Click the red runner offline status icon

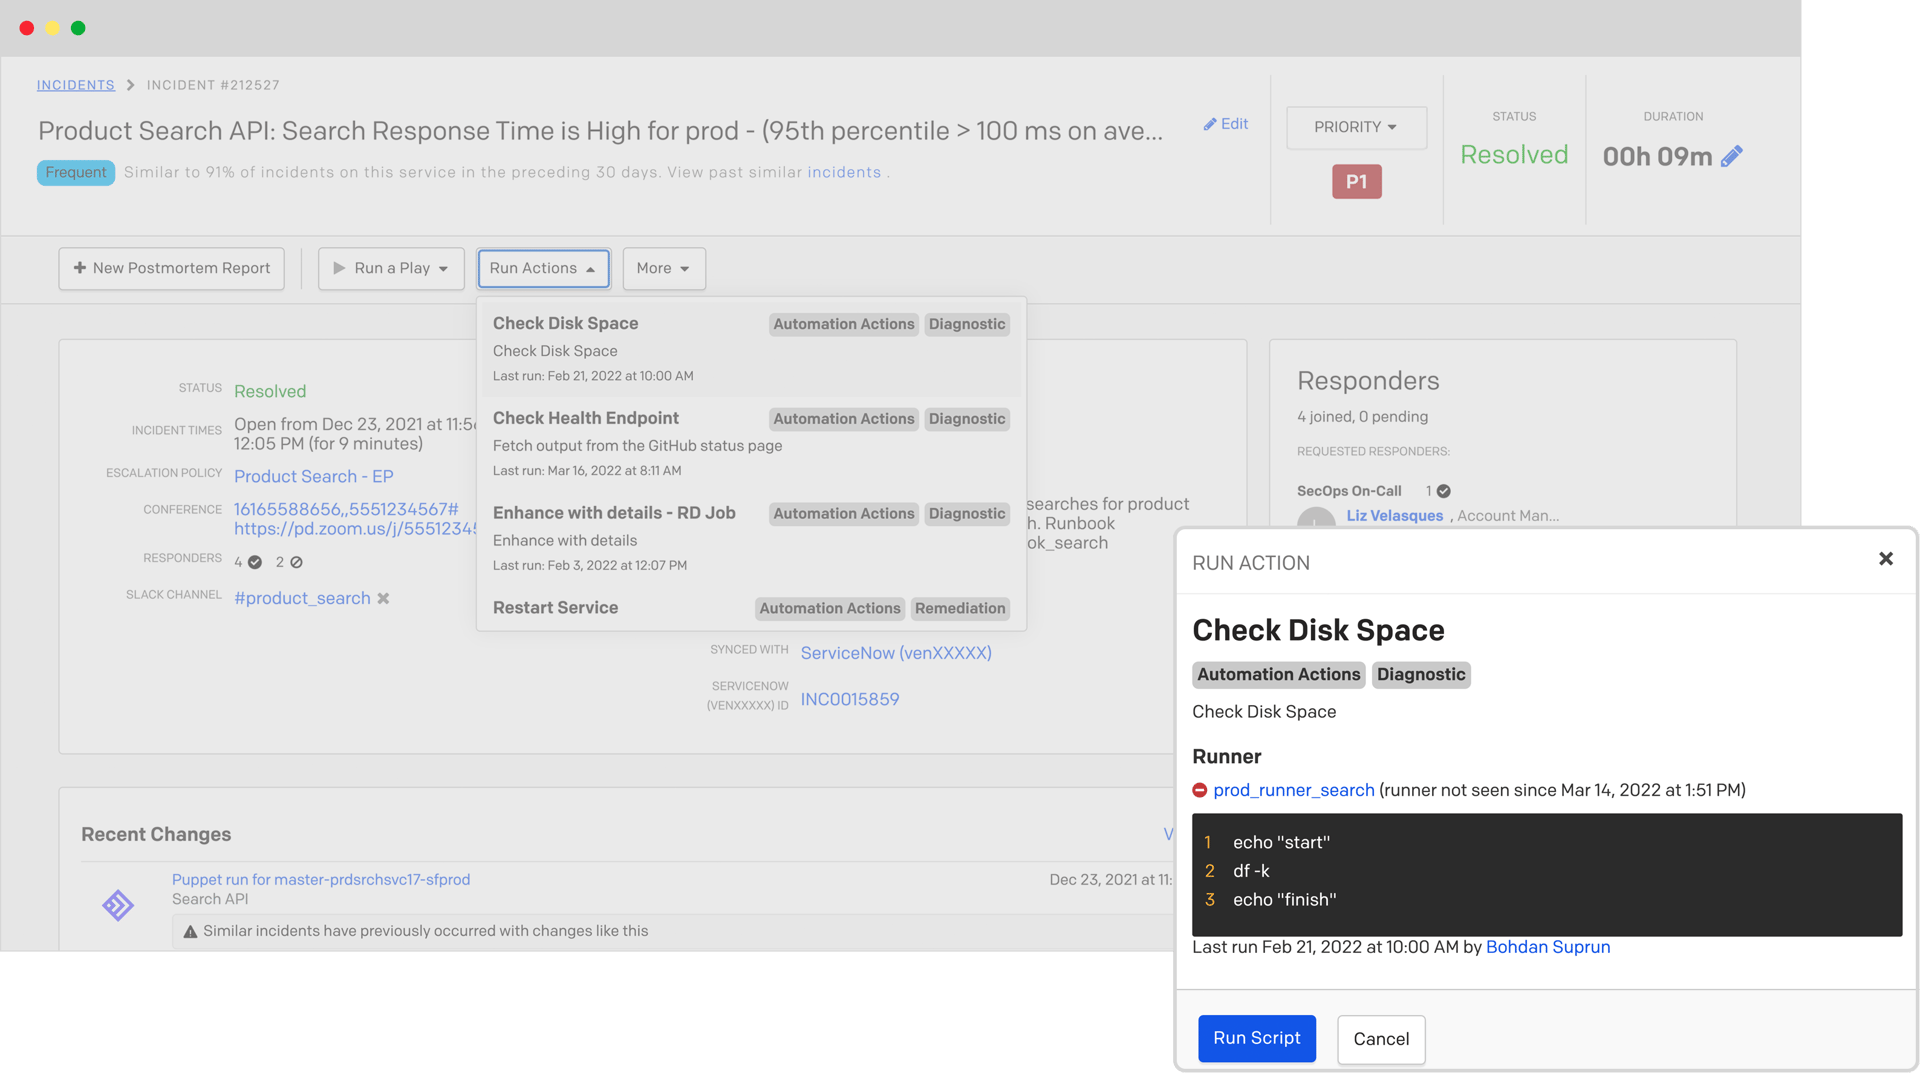[x=1200, y=790]
